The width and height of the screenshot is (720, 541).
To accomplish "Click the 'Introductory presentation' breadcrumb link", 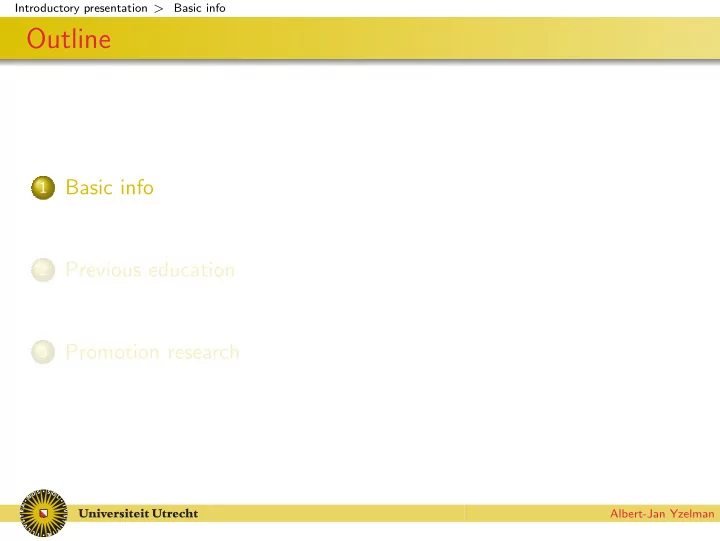I will pyautogui.click(x=81, y=8).
